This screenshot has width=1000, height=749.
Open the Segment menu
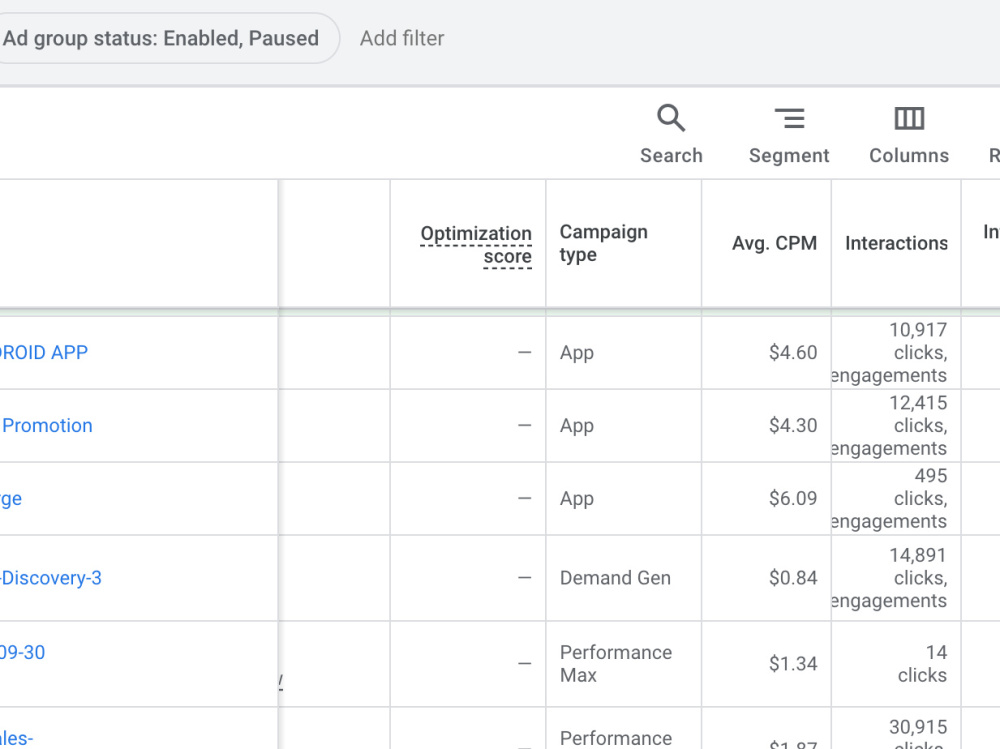click(789, 135)
